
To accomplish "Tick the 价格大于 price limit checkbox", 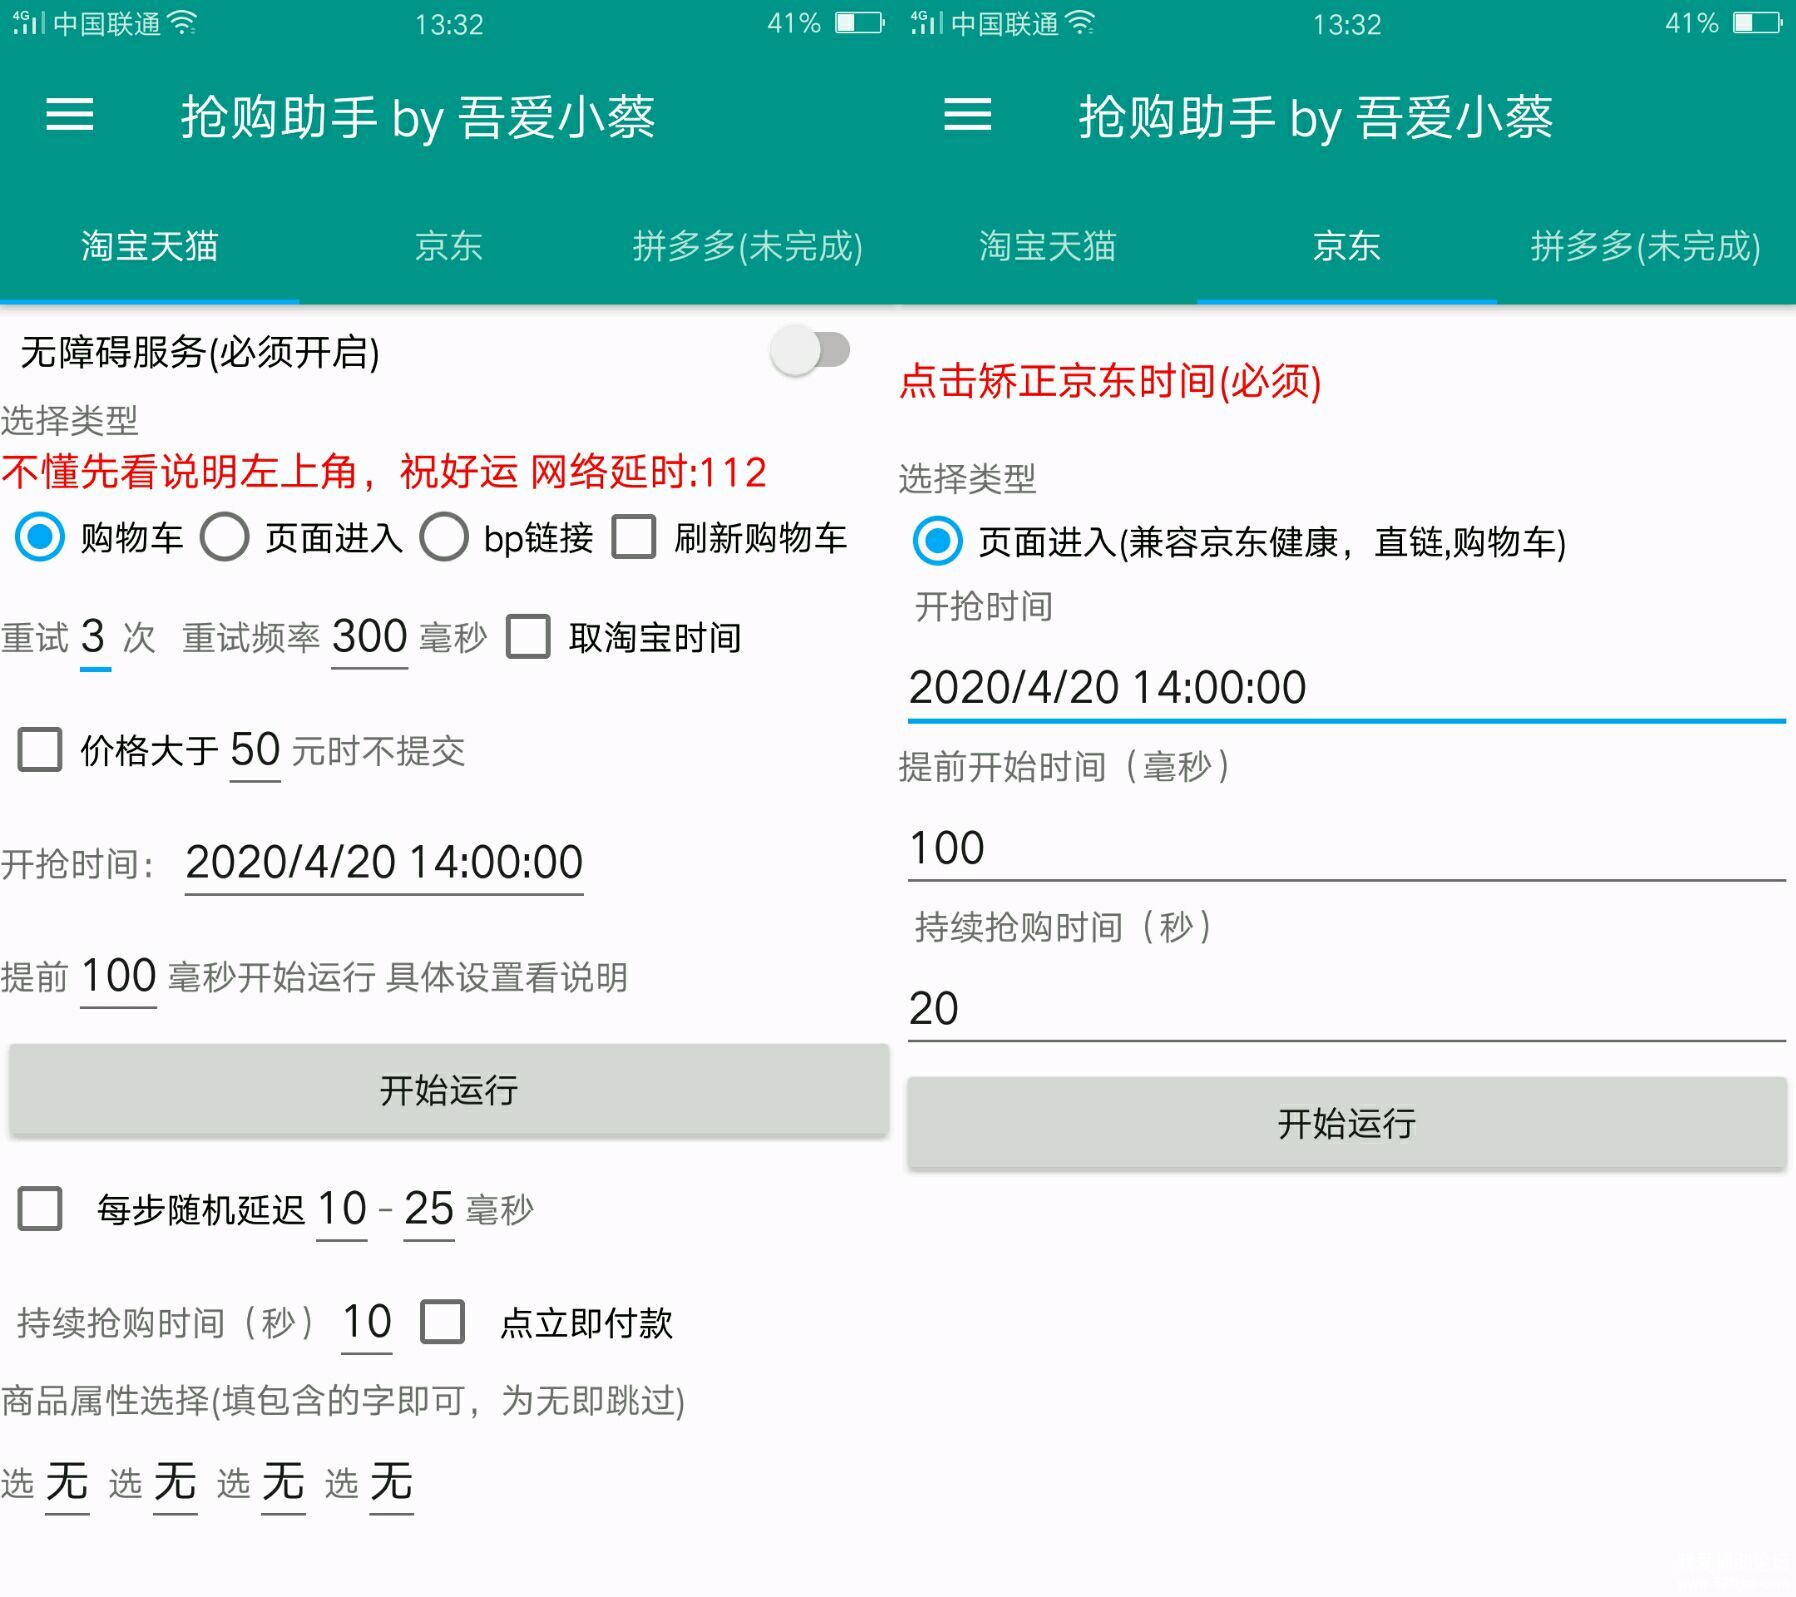I will tap(40, 750).
